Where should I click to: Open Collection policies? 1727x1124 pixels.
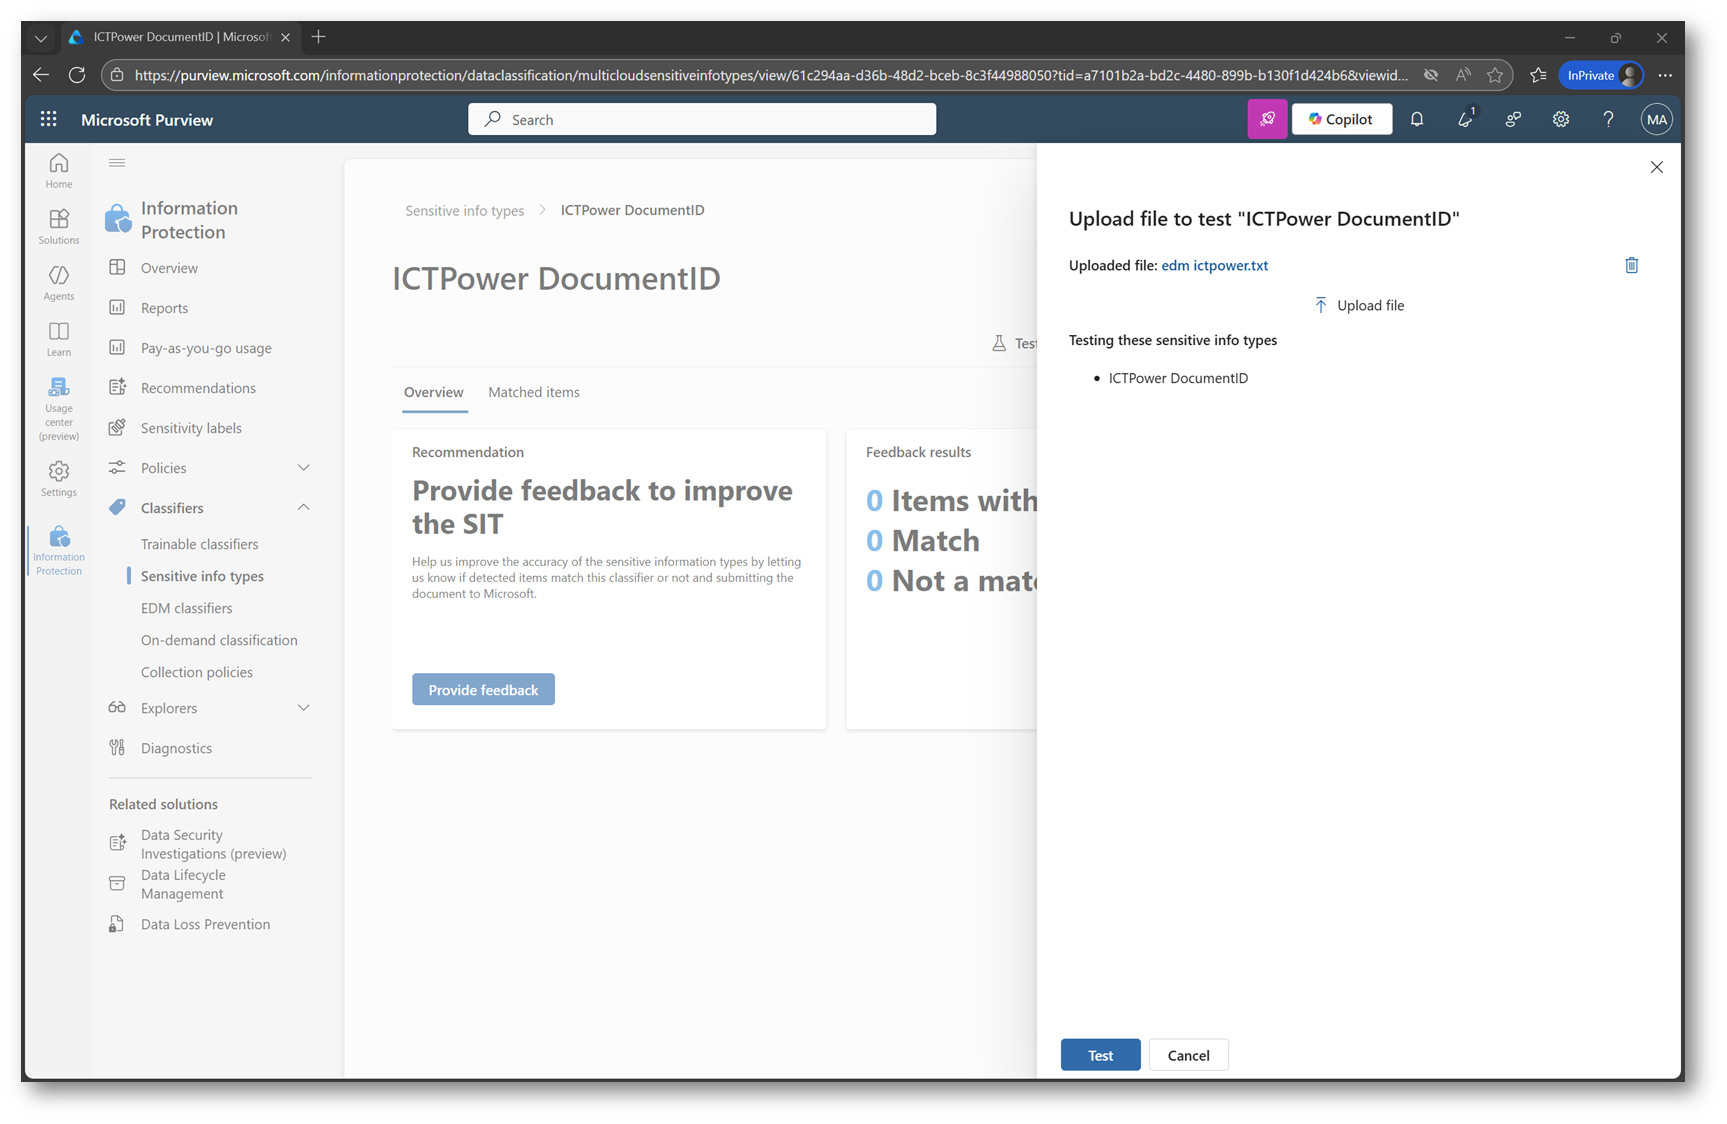point(196,672)
